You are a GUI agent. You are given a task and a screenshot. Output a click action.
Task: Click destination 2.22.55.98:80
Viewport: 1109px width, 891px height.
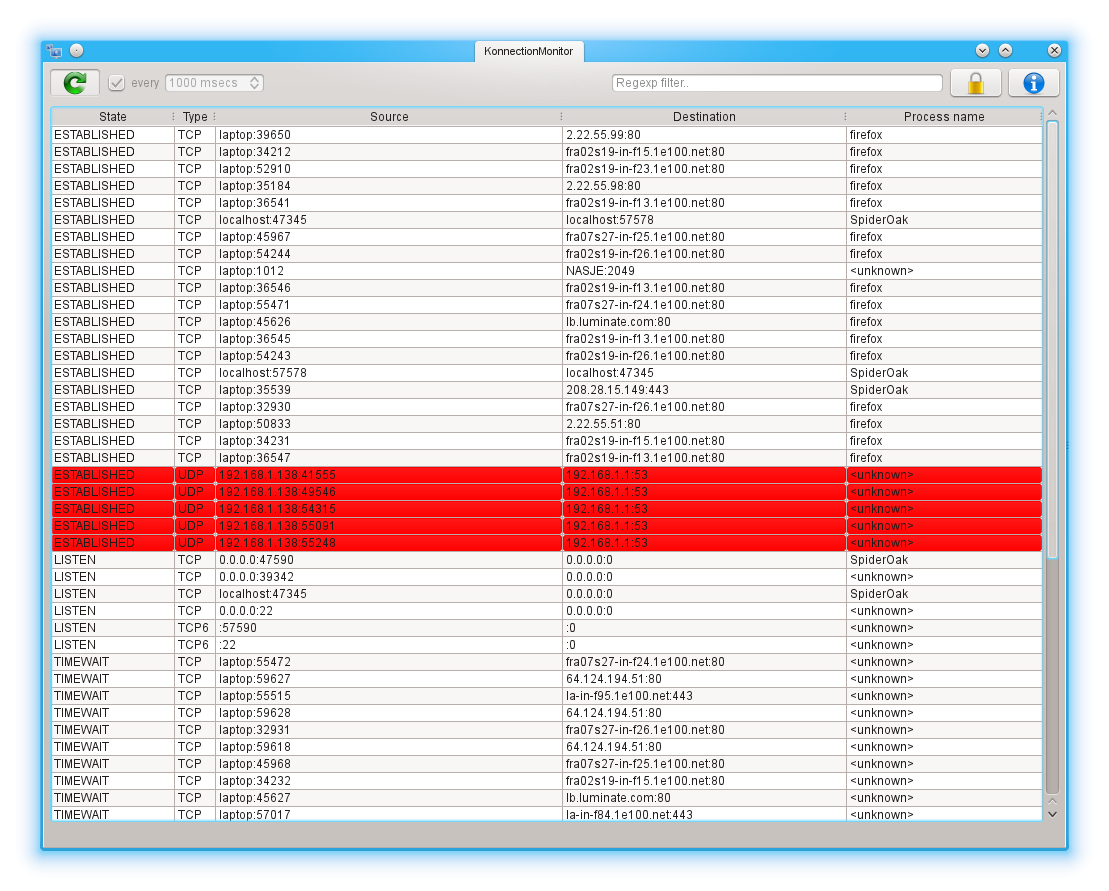tap(603, 186)
